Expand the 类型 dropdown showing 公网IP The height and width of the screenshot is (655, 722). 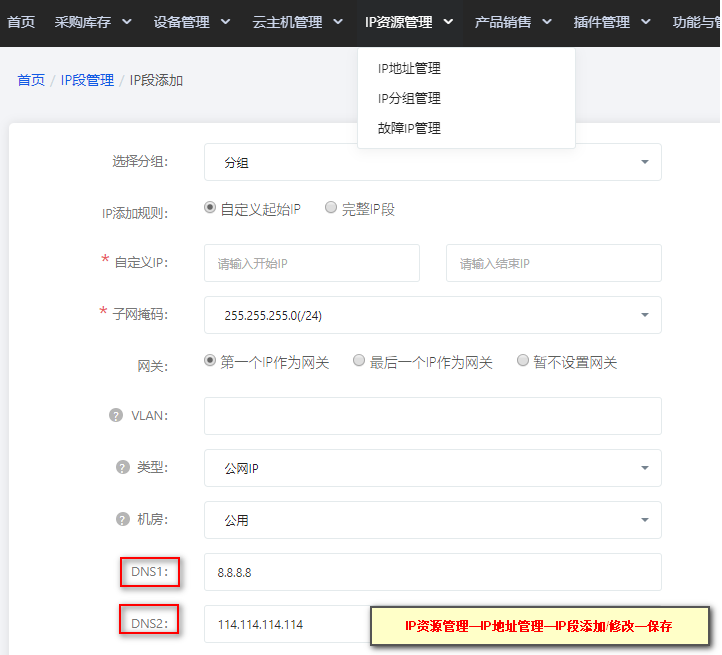pyautogui.click(x=432, y=468)
